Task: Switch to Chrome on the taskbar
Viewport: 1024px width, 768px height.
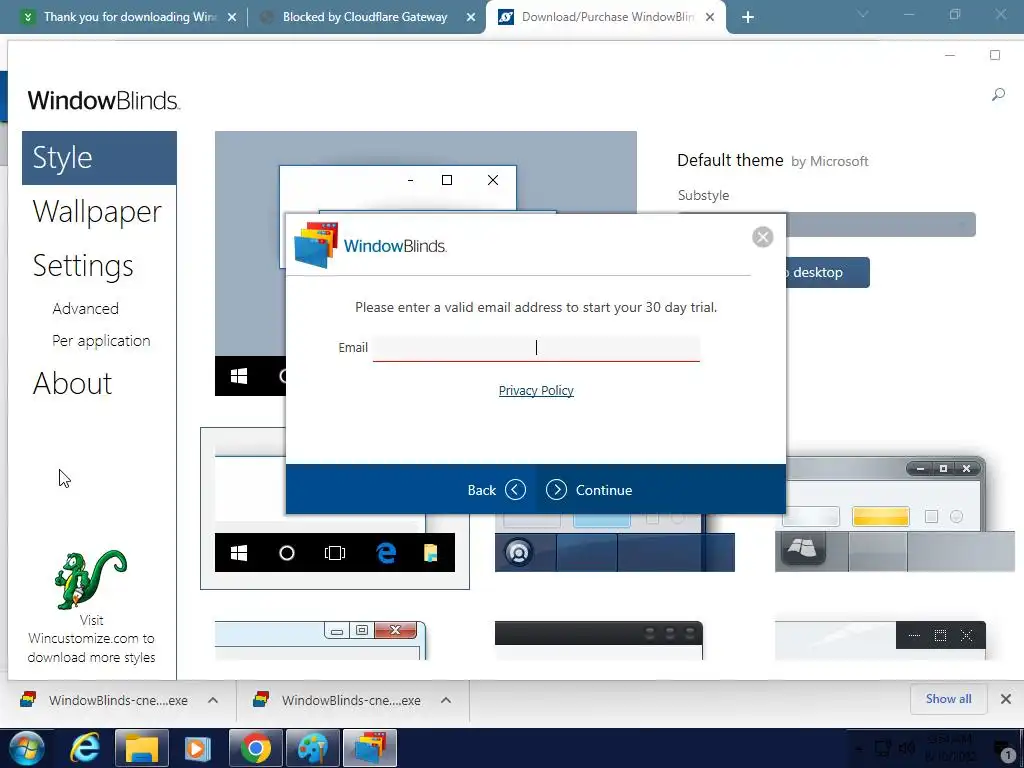Action: pos(255,748)
